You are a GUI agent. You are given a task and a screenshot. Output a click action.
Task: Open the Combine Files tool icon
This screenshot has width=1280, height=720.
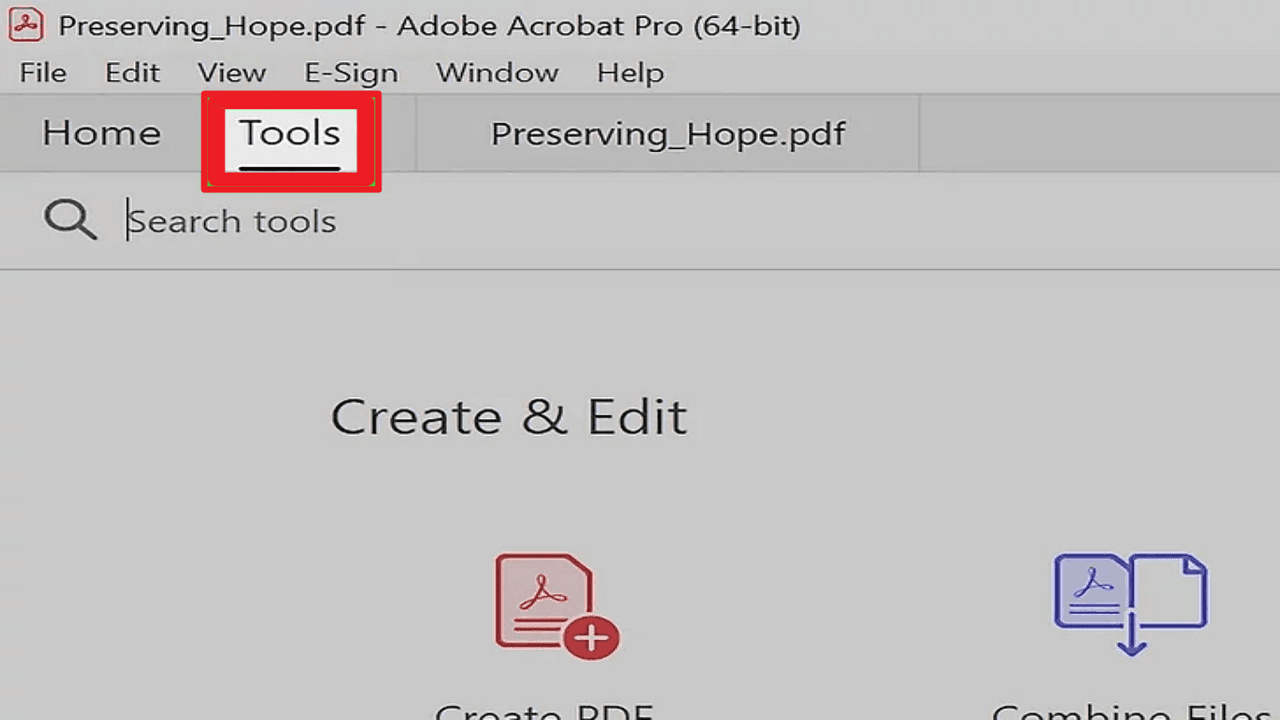(1130, 604)
